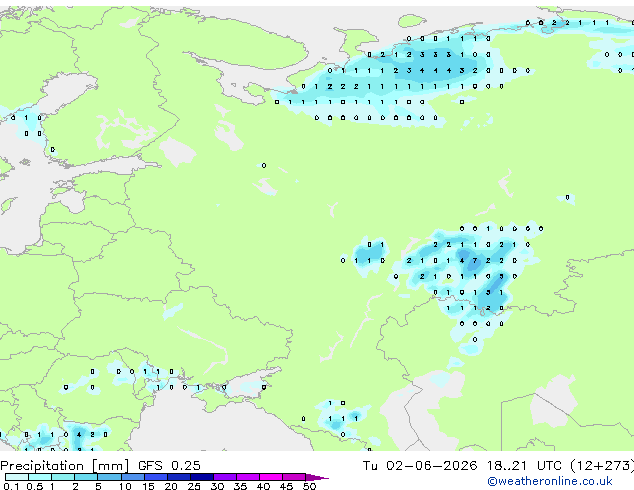Click the over-50 arrow tip of legend
This screenshot has width=634, height=490.
317,478
